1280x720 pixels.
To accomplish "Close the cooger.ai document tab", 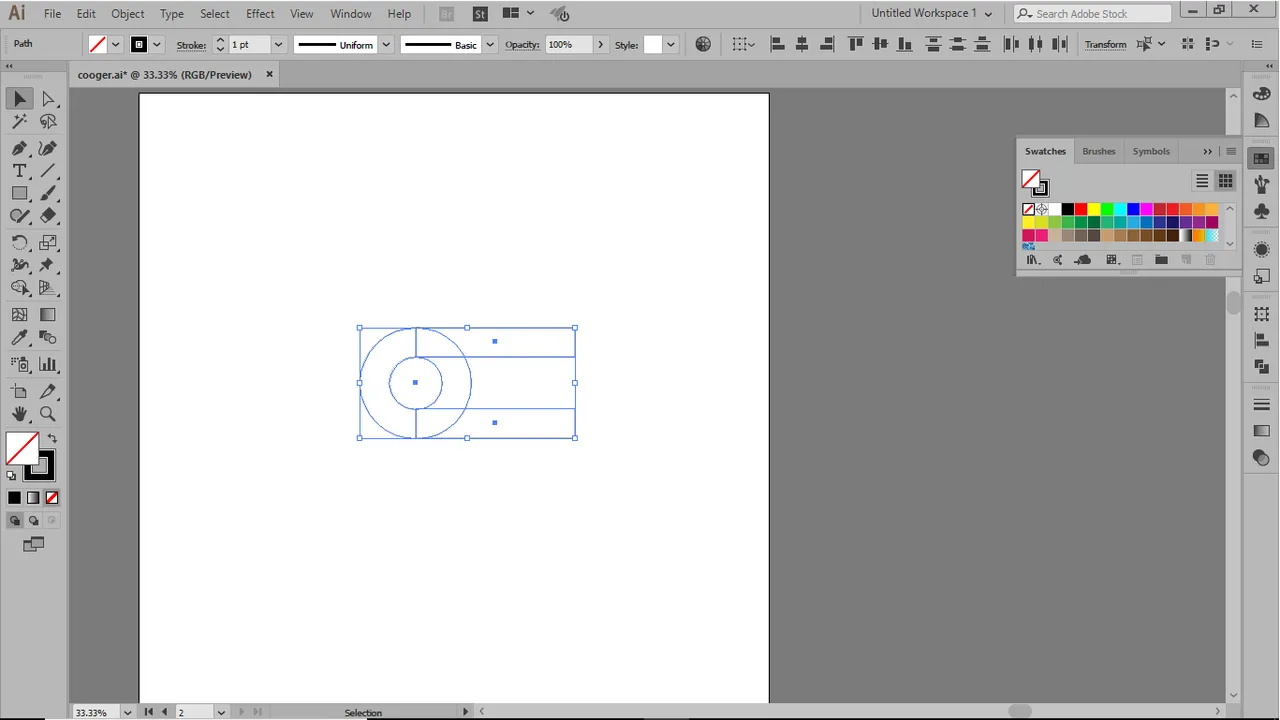I will pyautogui.click(x=269, y=74).
